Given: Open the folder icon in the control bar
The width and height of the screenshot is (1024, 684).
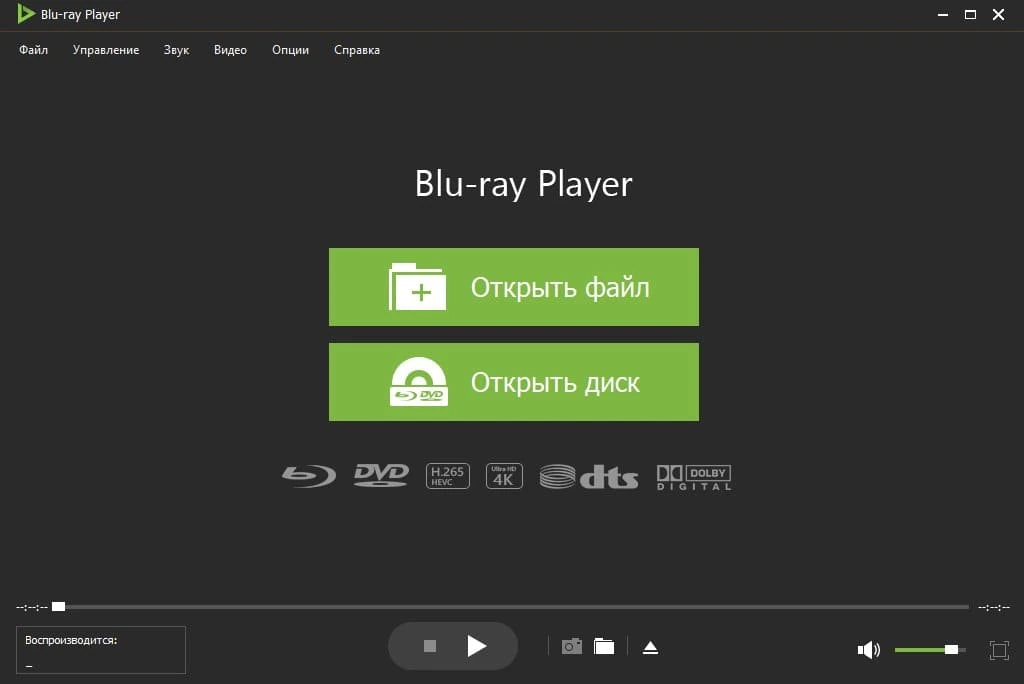Looking at the screenshot, I should (x=604, y=647).
